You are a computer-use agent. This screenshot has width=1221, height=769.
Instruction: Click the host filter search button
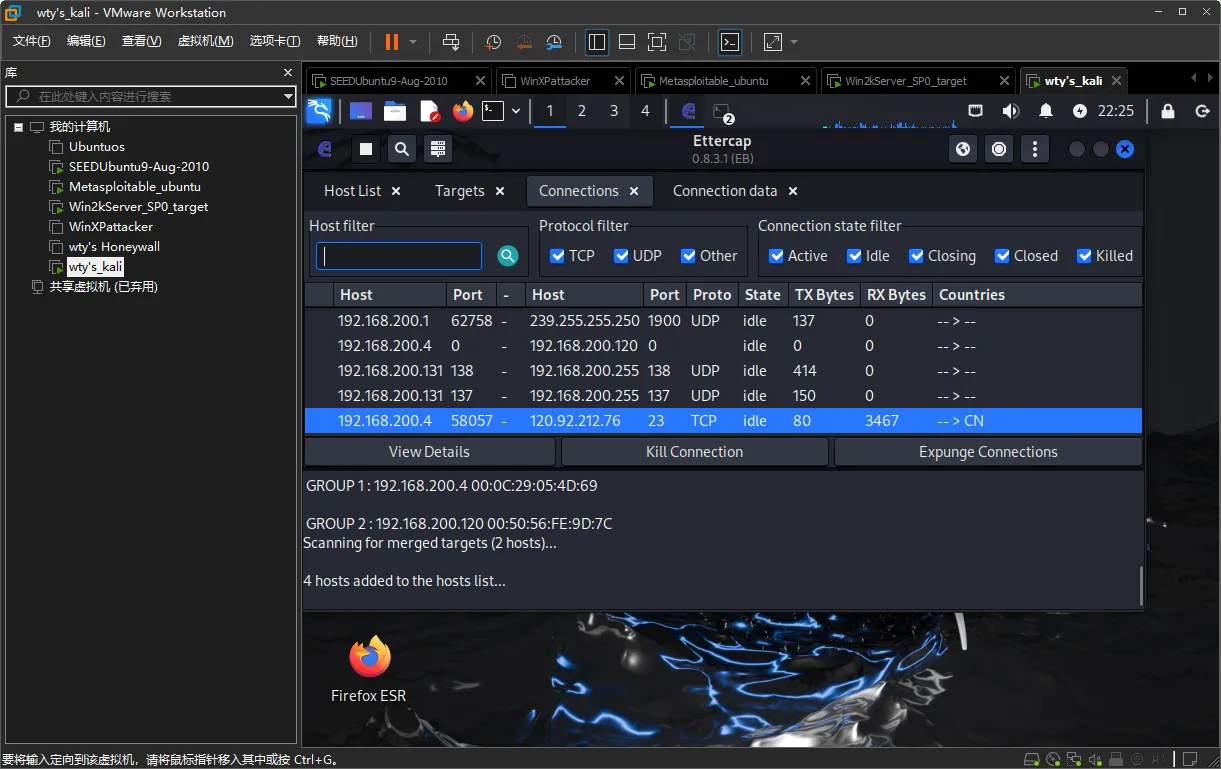[x=508, y=256]
